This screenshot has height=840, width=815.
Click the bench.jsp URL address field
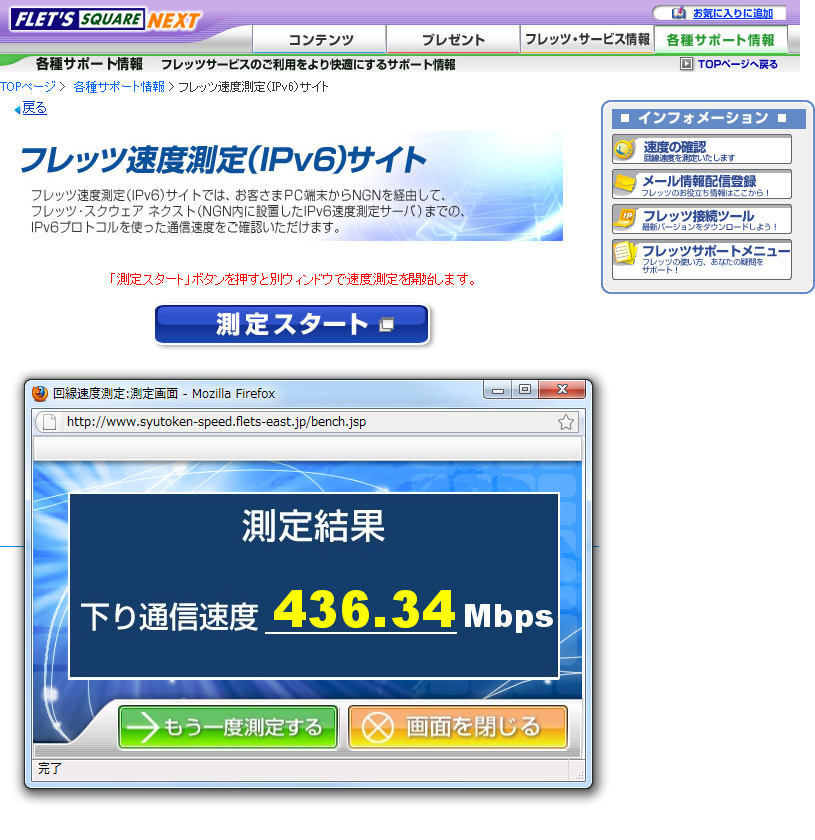[x=300, y=422]
